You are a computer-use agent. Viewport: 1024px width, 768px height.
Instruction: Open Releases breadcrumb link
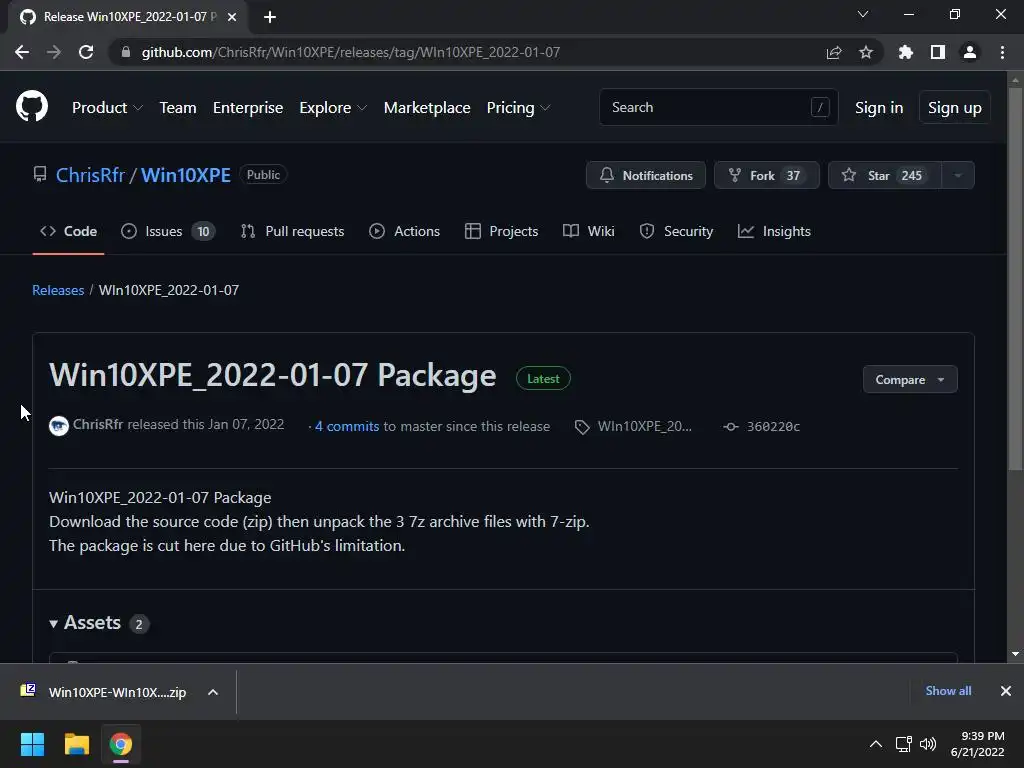click(58, 290)
